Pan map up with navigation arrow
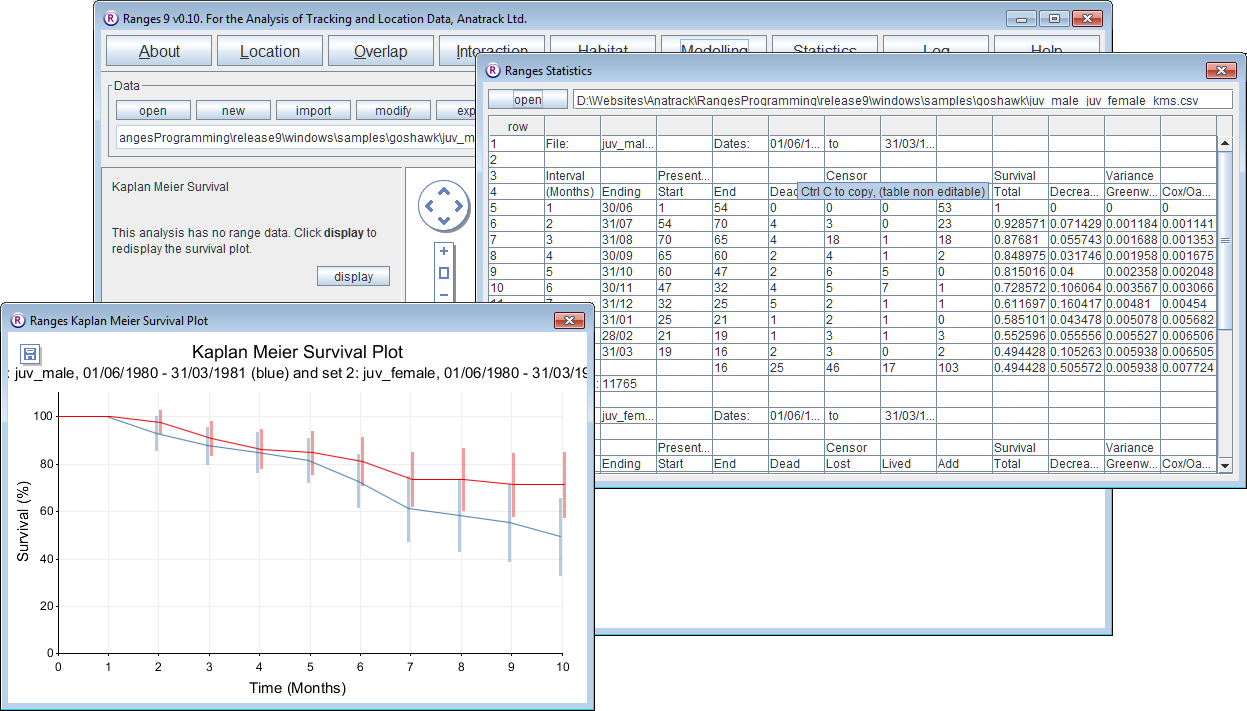 click(x=444, y=193)
